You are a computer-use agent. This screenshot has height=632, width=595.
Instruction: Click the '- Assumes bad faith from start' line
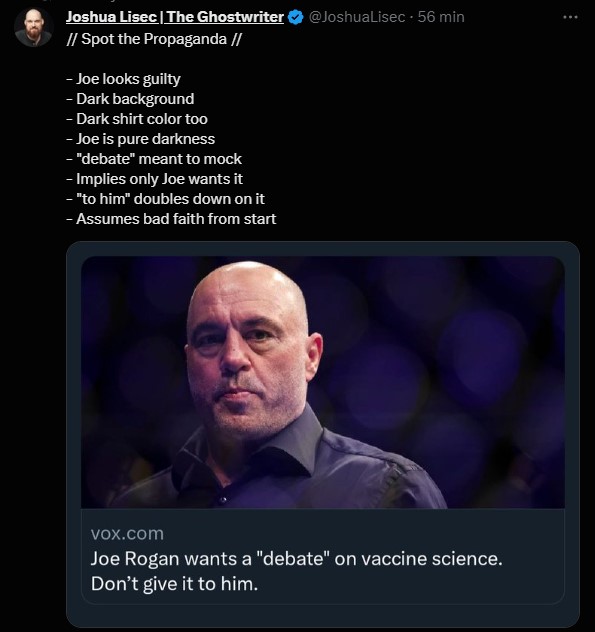coord(171,219)
